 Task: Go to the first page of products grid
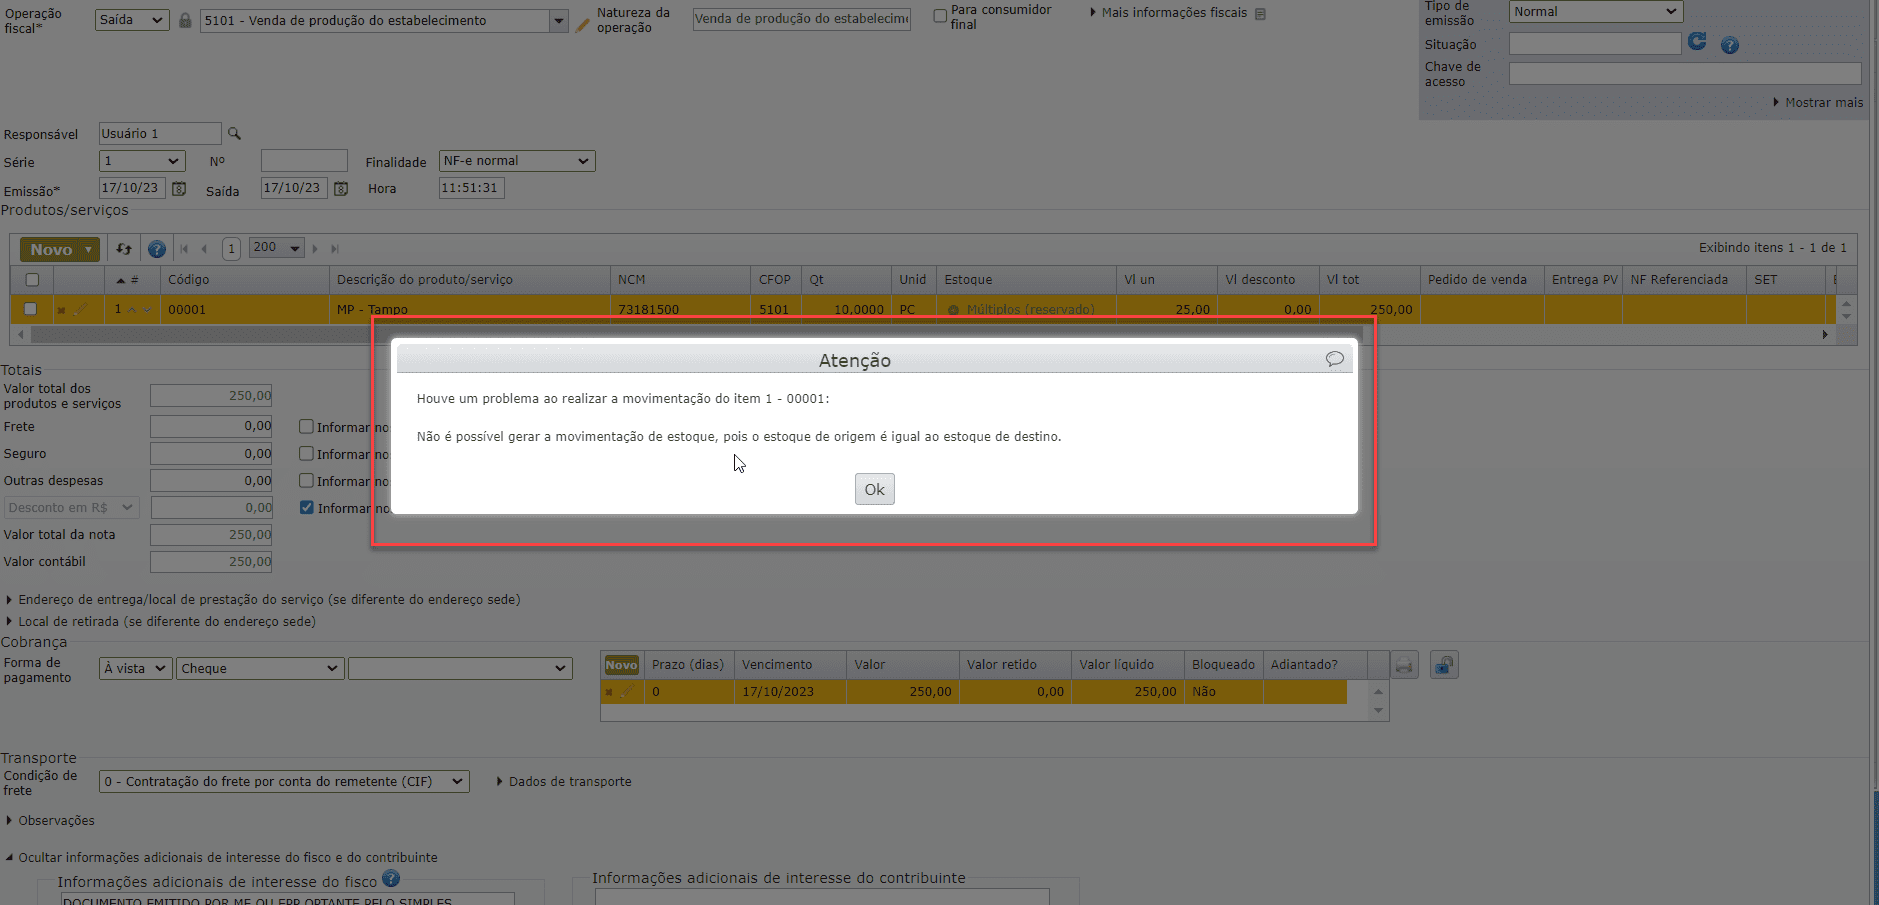184,249
